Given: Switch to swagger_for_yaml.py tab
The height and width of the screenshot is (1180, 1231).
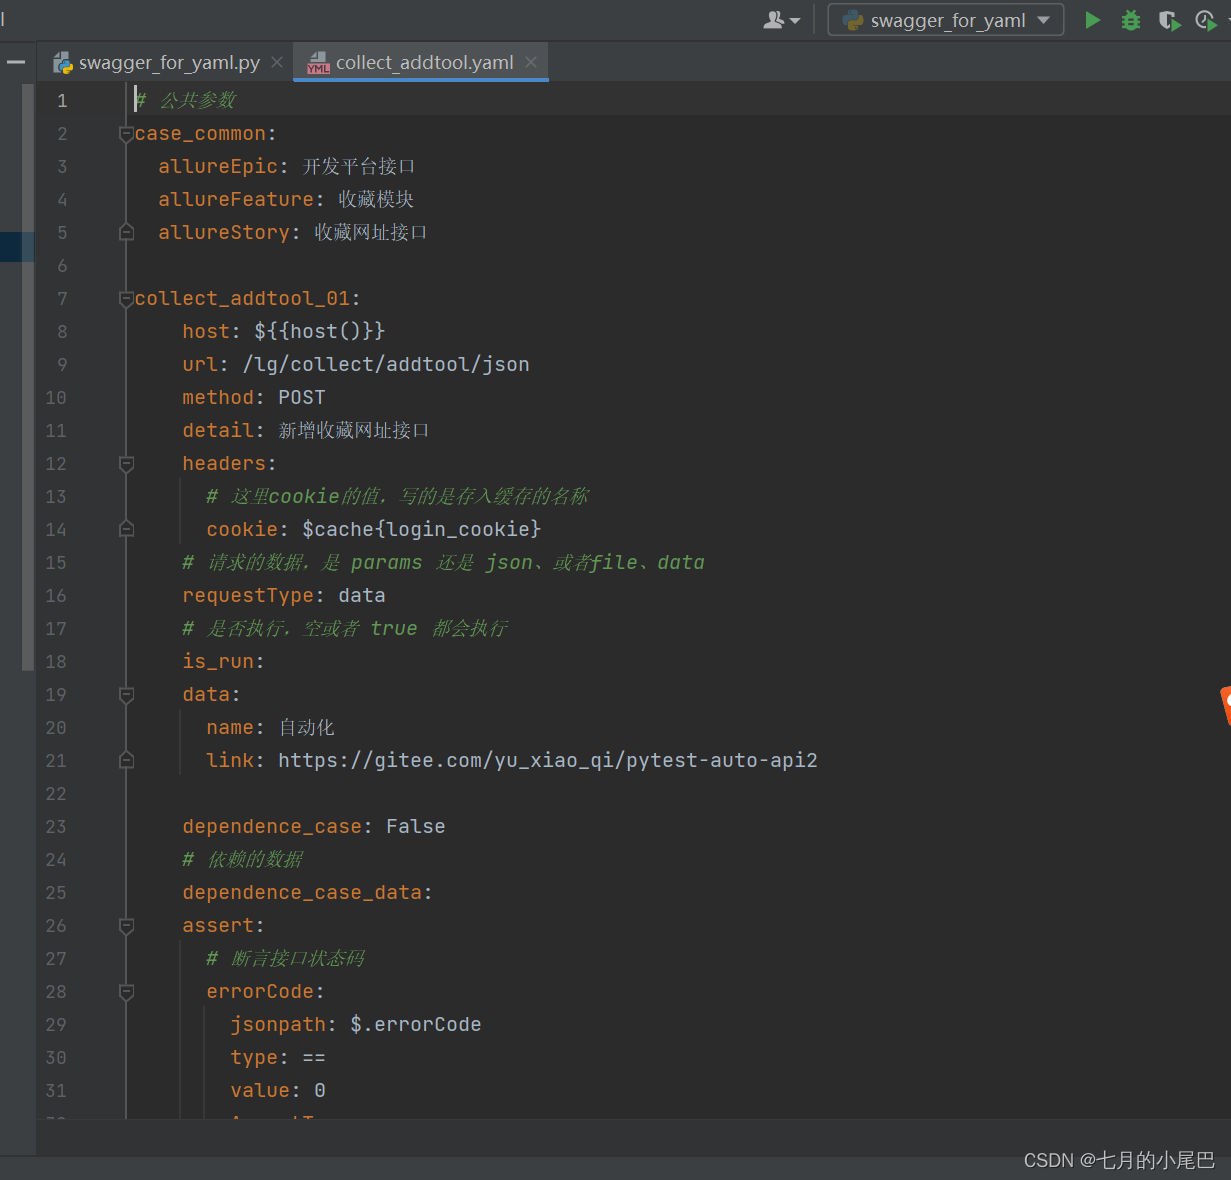Looking at the screenshot, I should pyautogui.click(x=157, y=63).
